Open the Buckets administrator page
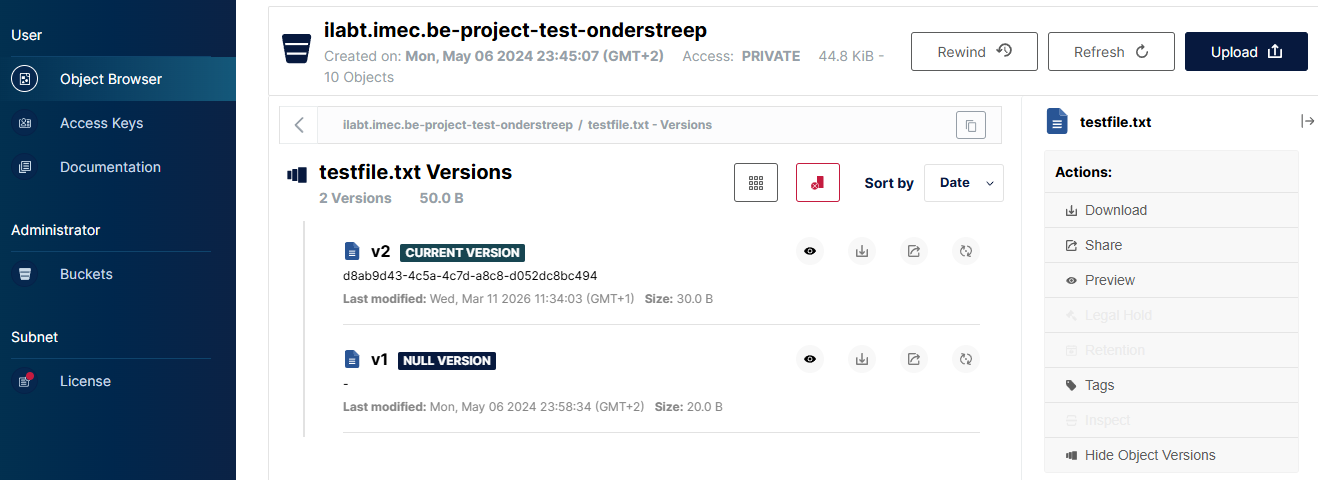This screenshot has width=1318, height=480. [86, 274]
